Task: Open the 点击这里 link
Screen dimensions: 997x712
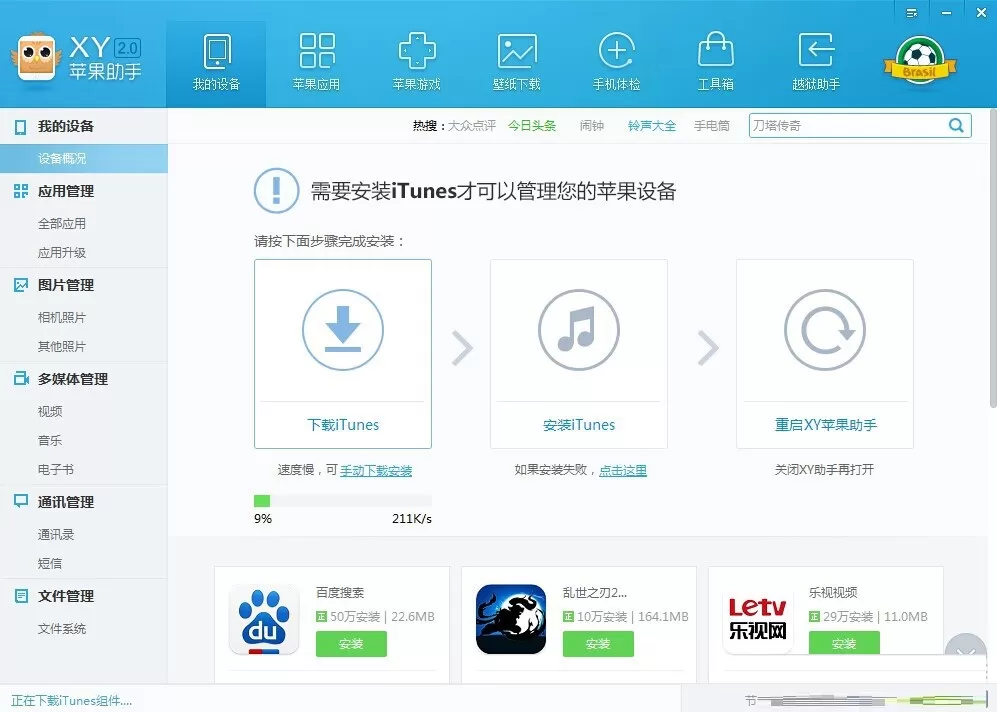Action: pyautogui.click(x=622, y=470)
